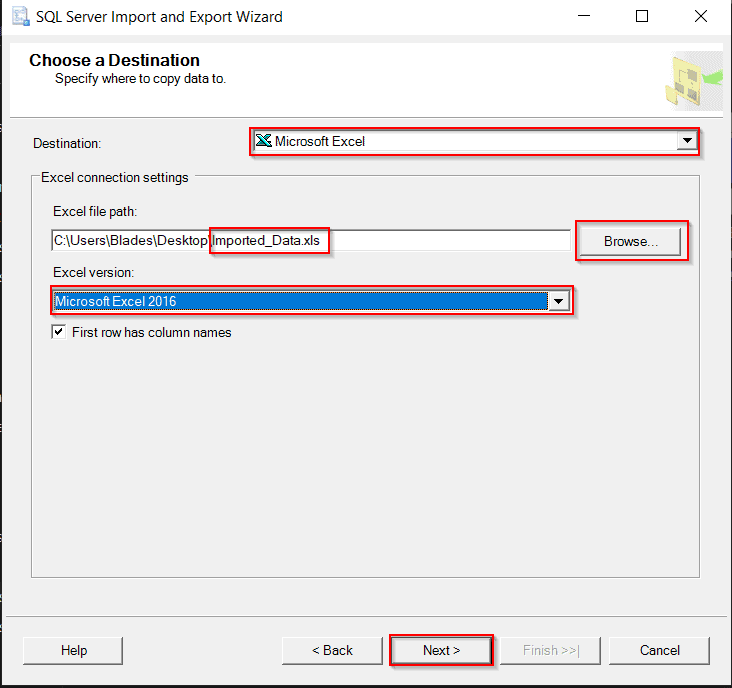This screenshot has height=688, width=732.
Task: Open the Excel version dropdown
Action: click(x=311, y=301)
